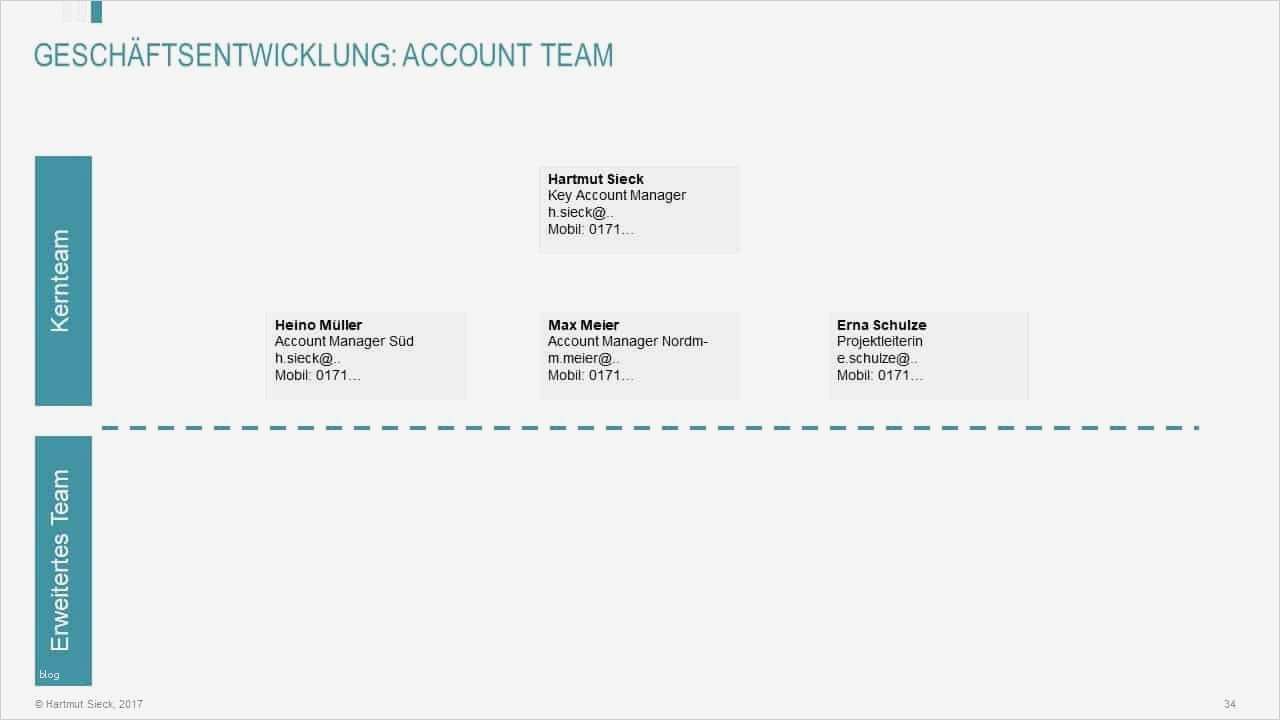Click the dashed divider line between teams
1280x720 pixels.
[650, 428]
